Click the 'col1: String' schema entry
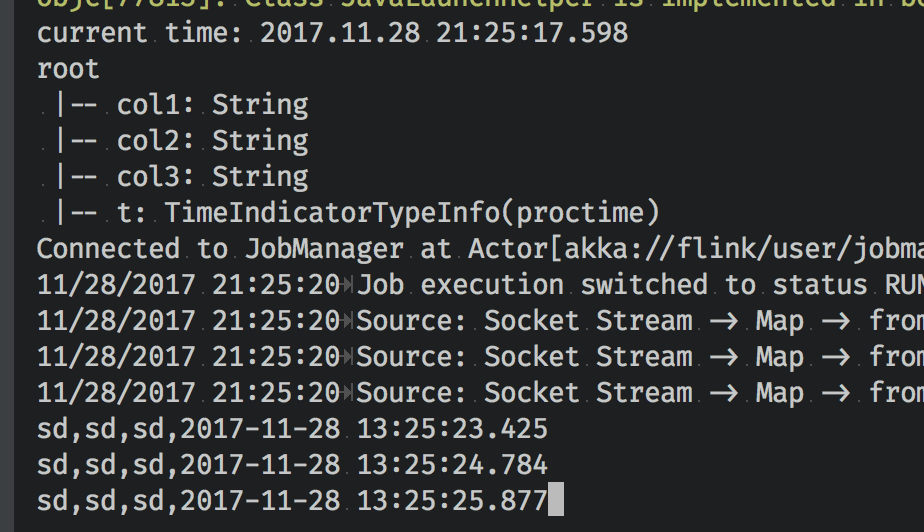Viewport: 924px width, 532px height. (211, 105)
